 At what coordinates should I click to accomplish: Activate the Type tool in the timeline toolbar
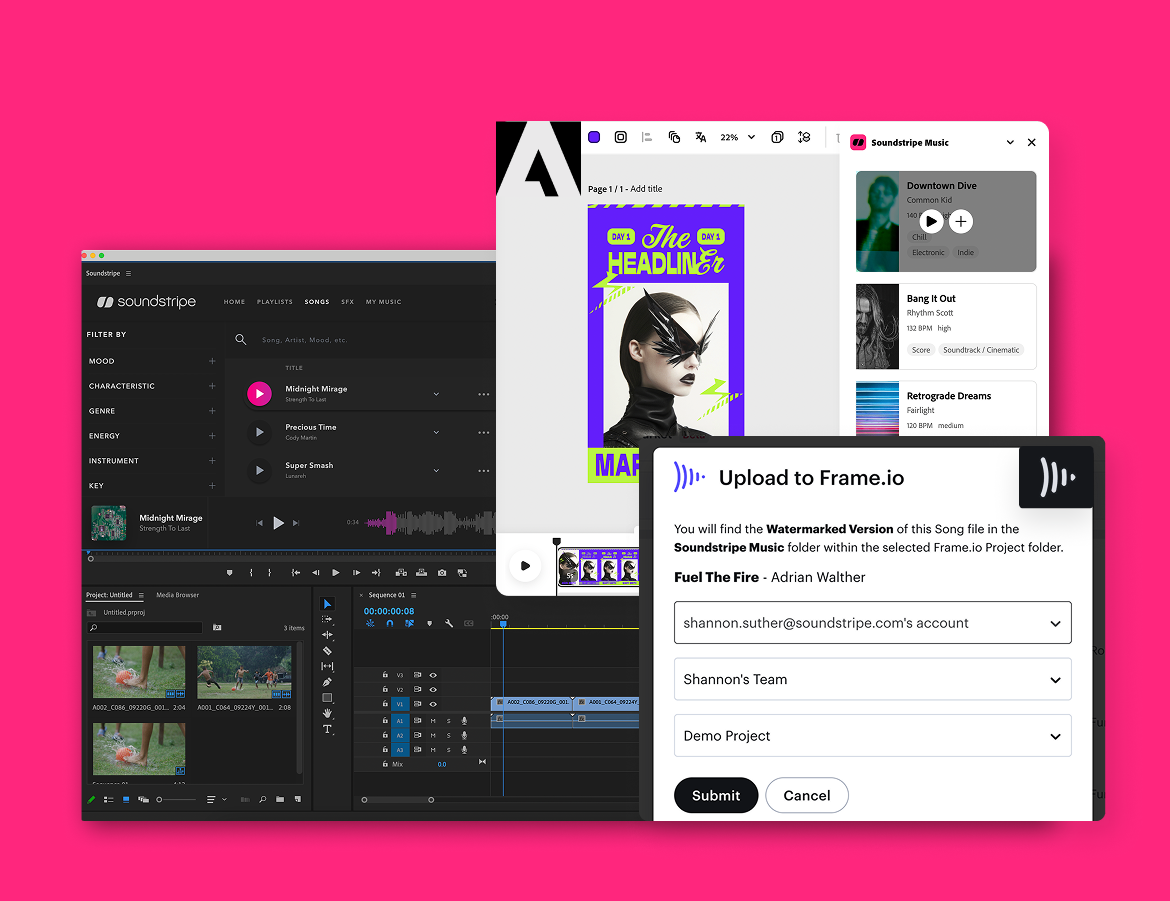(328, 729)
